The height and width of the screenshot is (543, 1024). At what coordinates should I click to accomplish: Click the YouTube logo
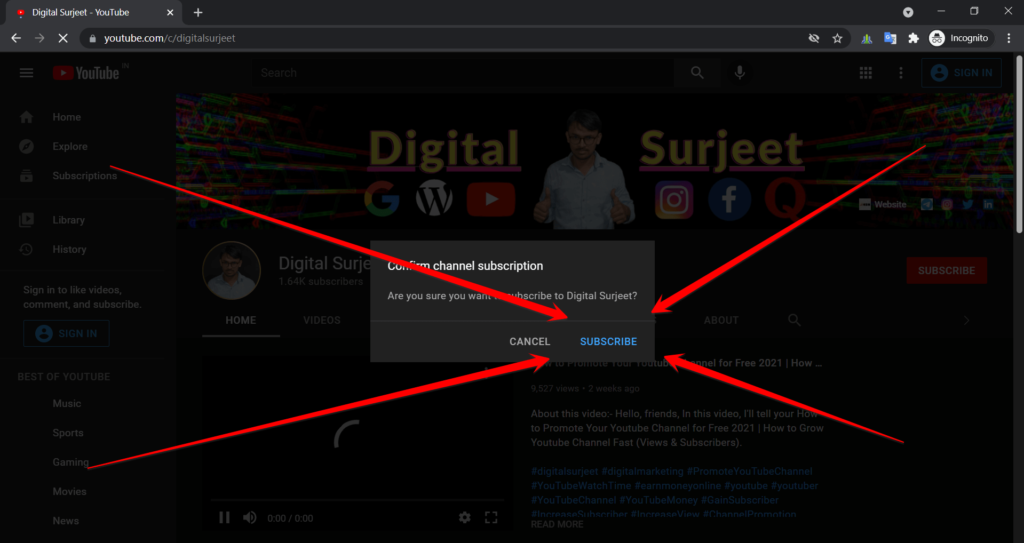pos(86,73)
